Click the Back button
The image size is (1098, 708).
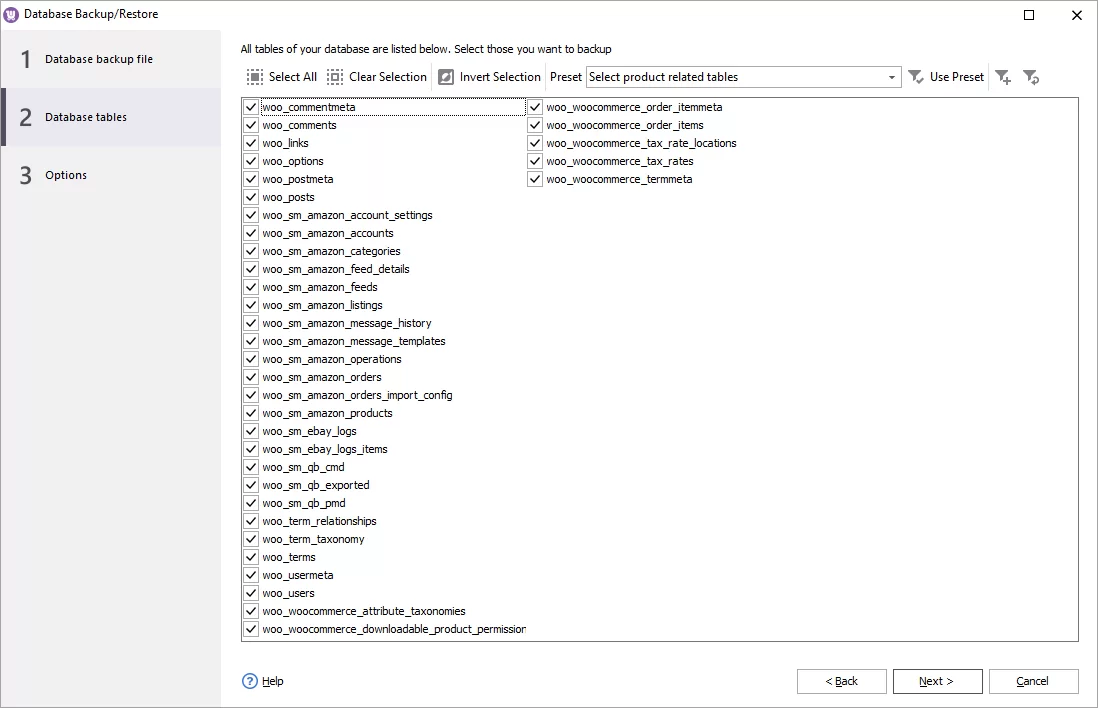tap(841, 681)
